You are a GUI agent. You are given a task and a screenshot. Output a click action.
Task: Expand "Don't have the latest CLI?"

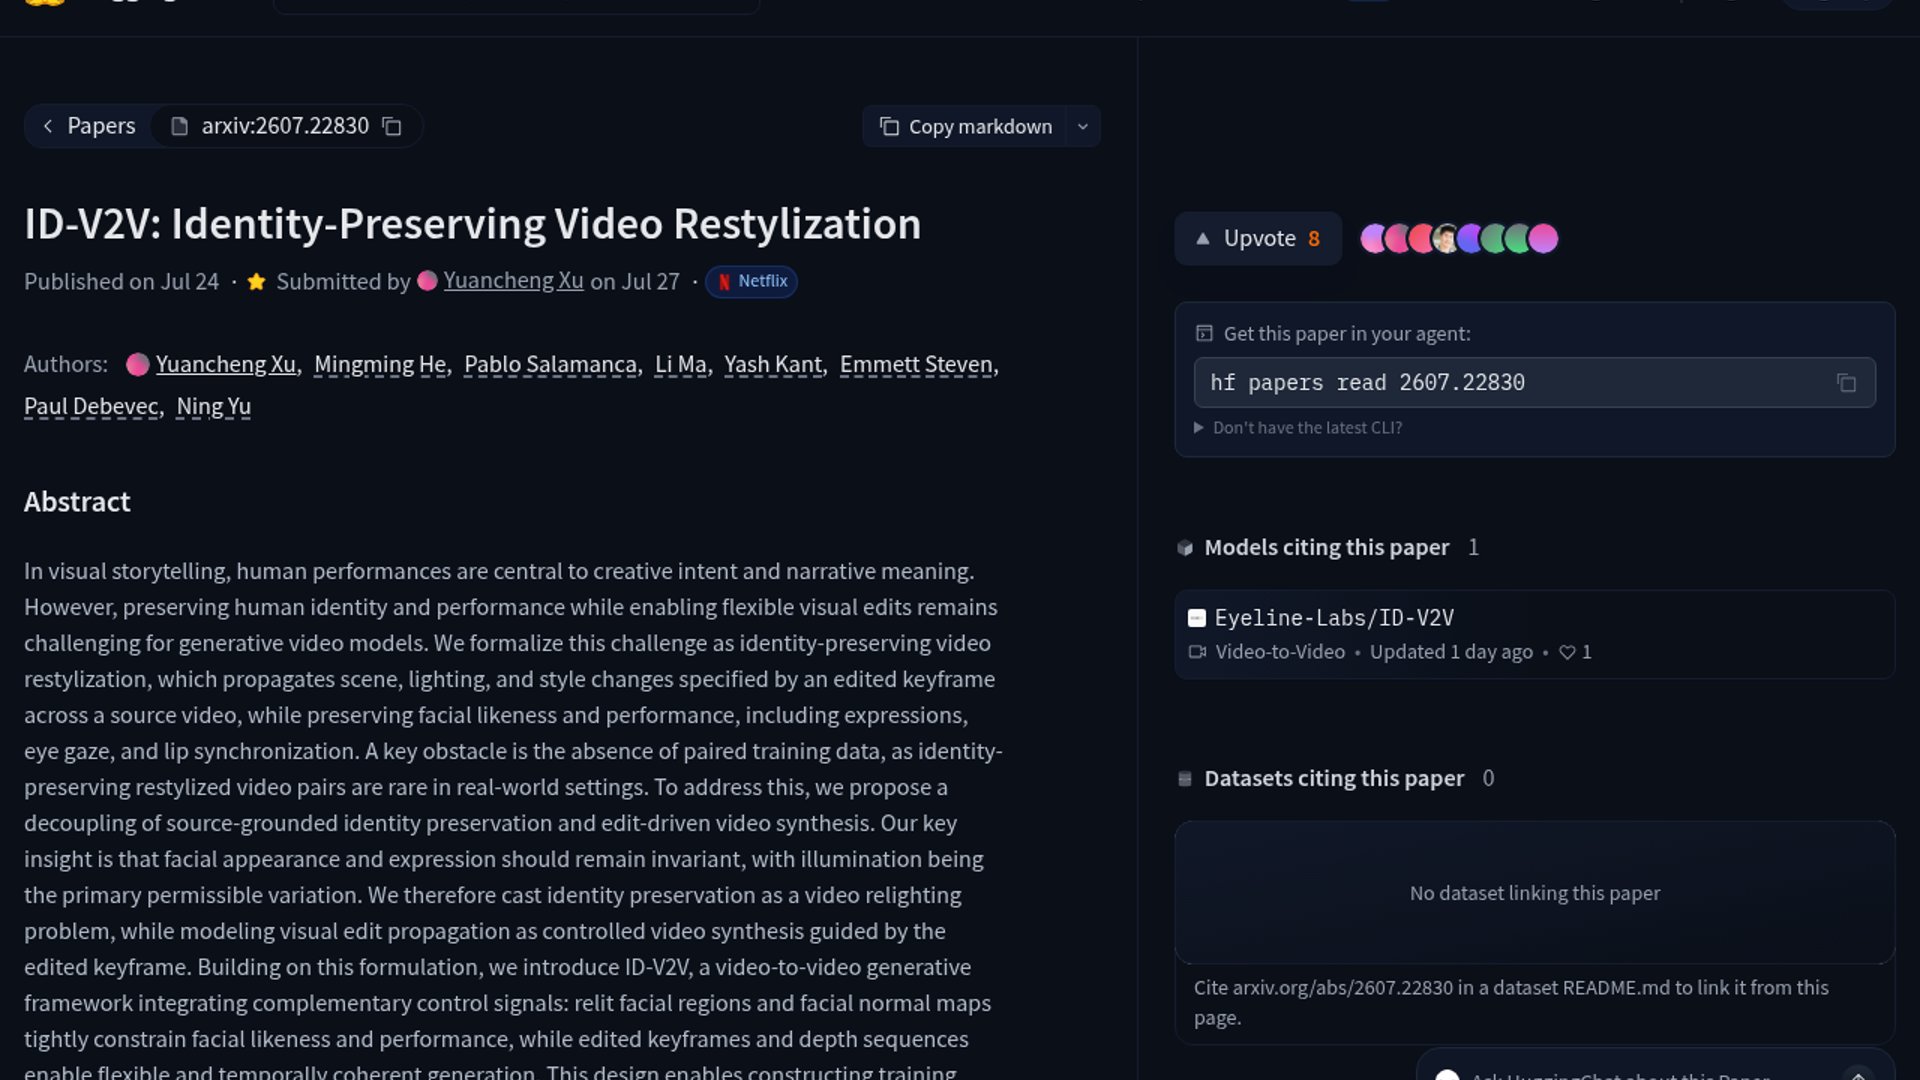(x=1298, y=428)
